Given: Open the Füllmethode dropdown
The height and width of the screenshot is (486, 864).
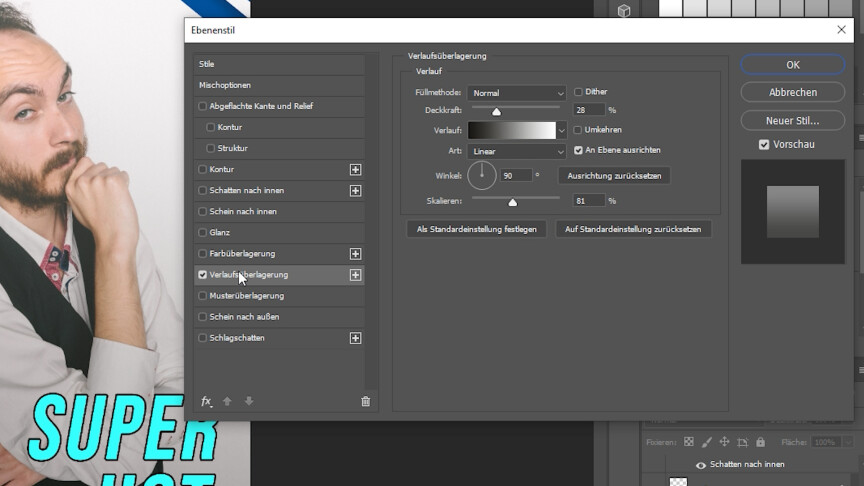Looking at the screenshot, I should [517, 93].
